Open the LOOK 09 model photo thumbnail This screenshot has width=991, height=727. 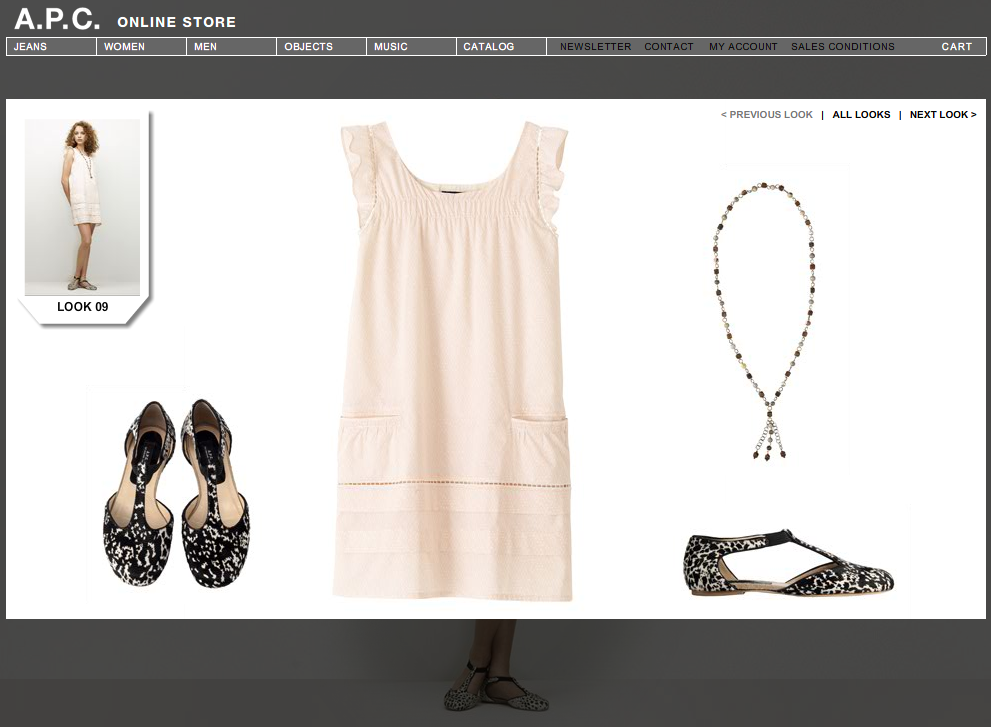[x=82, y=207]
